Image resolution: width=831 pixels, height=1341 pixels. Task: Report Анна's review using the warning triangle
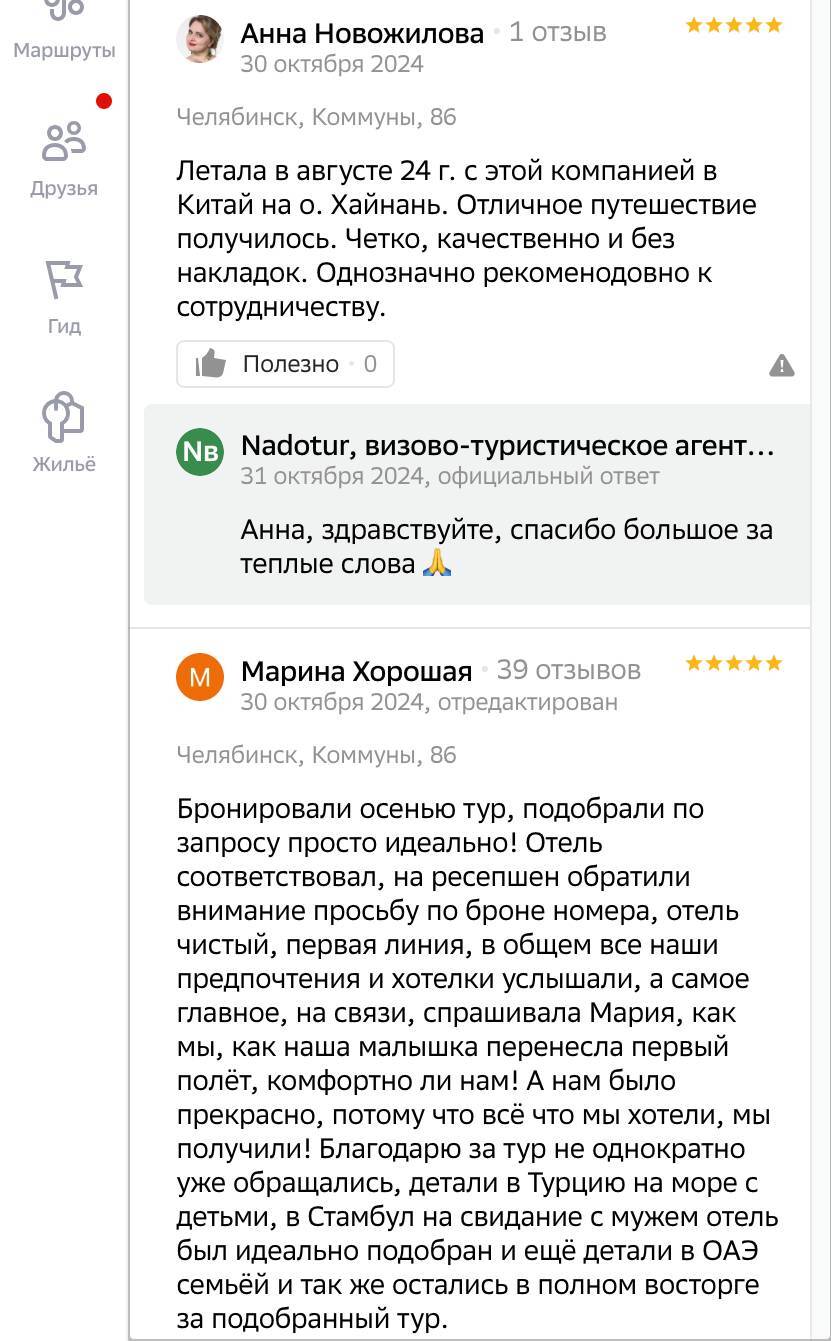[782, 365]
